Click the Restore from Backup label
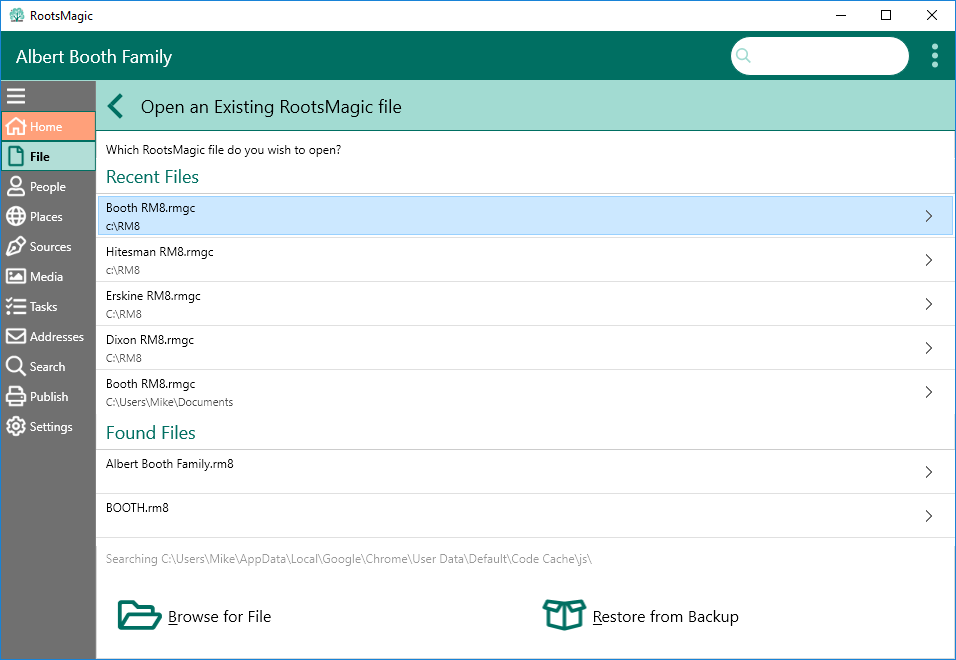The width and height of the screenshot is (956, 660). point(666,617)
